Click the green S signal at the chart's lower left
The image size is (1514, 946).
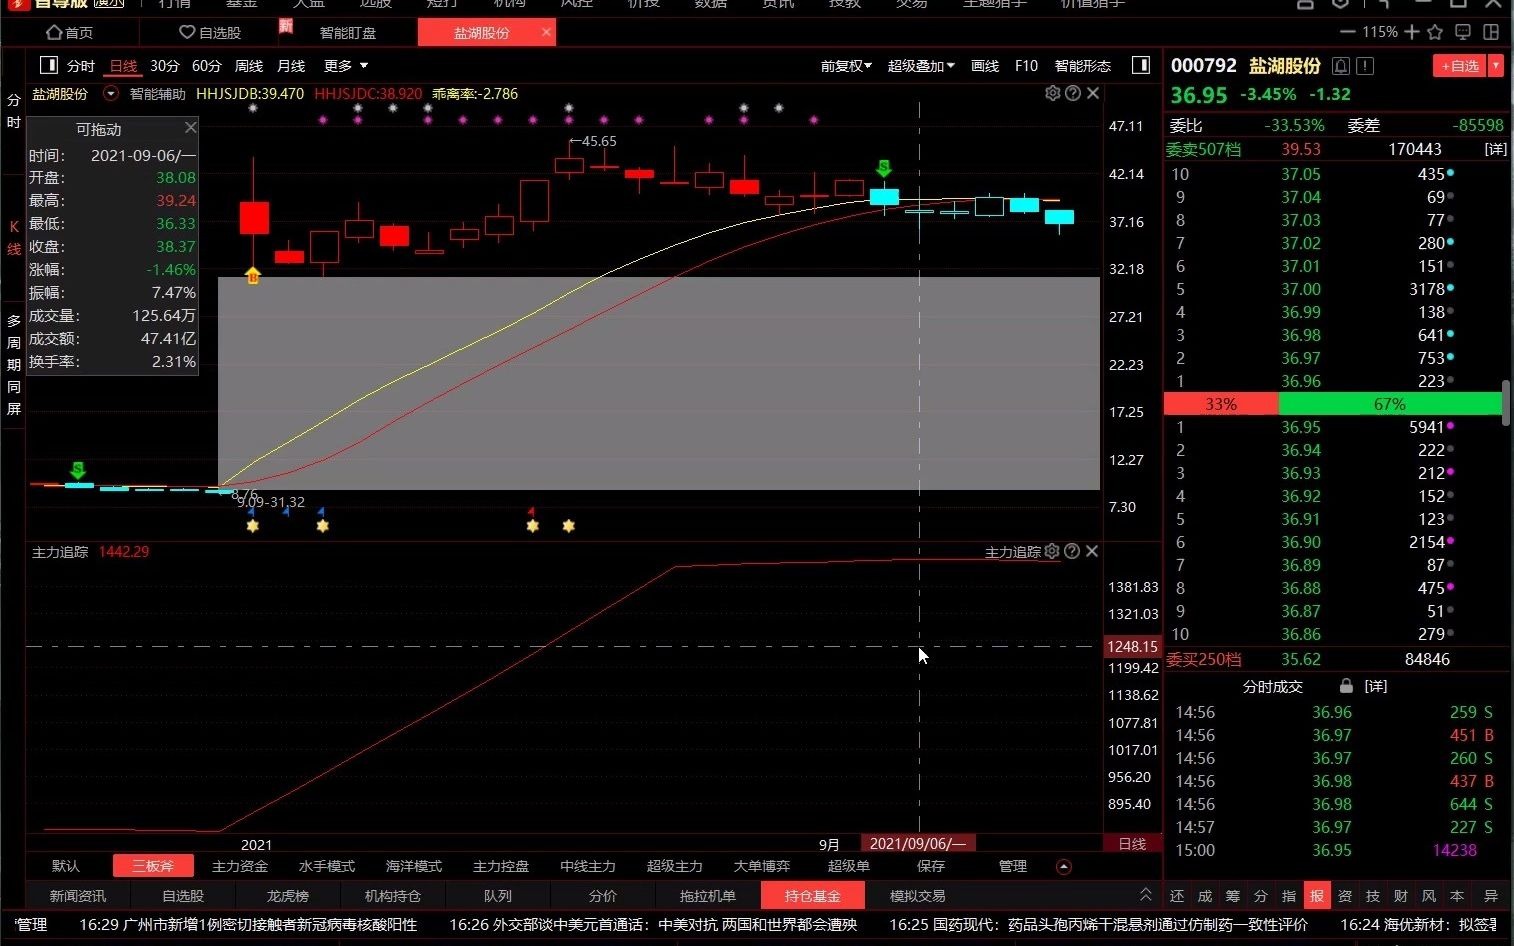pos(78,469)
